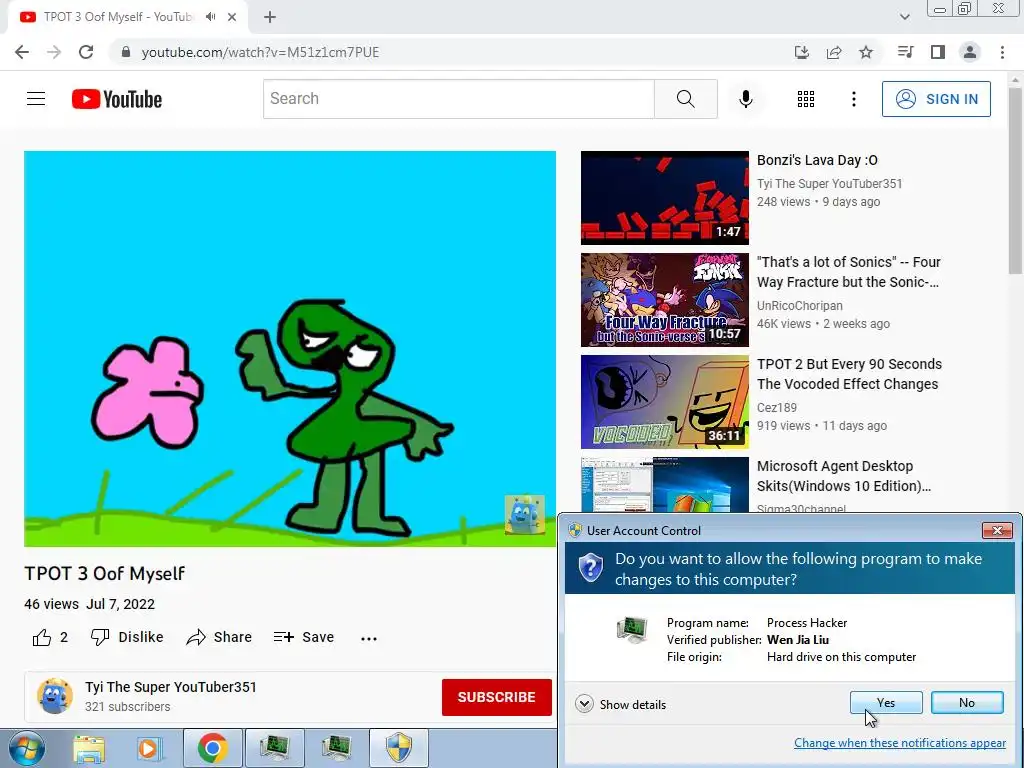Click the channel watermark on the video
This screenshot has width=1024, height=768.
coord(524,515)
